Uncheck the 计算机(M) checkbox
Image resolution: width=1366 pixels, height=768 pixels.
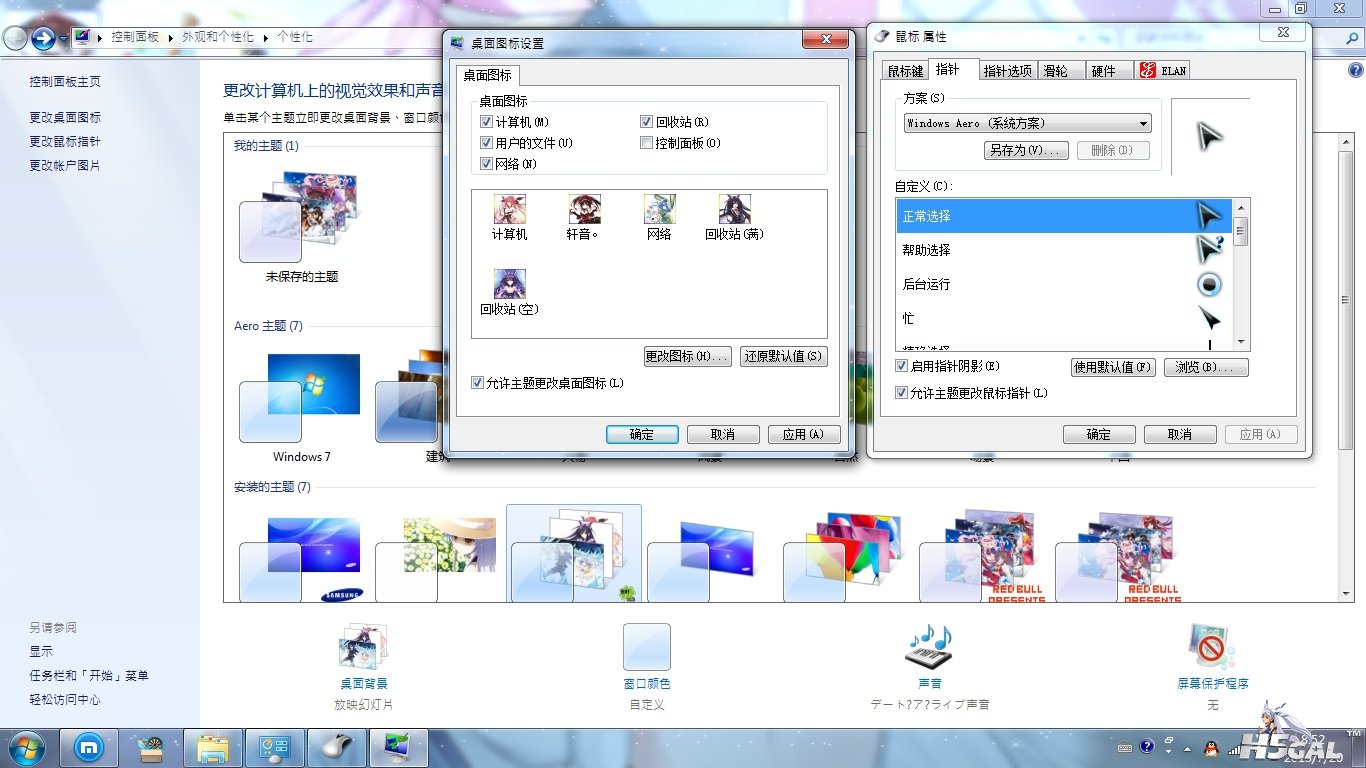click(487, 122)
